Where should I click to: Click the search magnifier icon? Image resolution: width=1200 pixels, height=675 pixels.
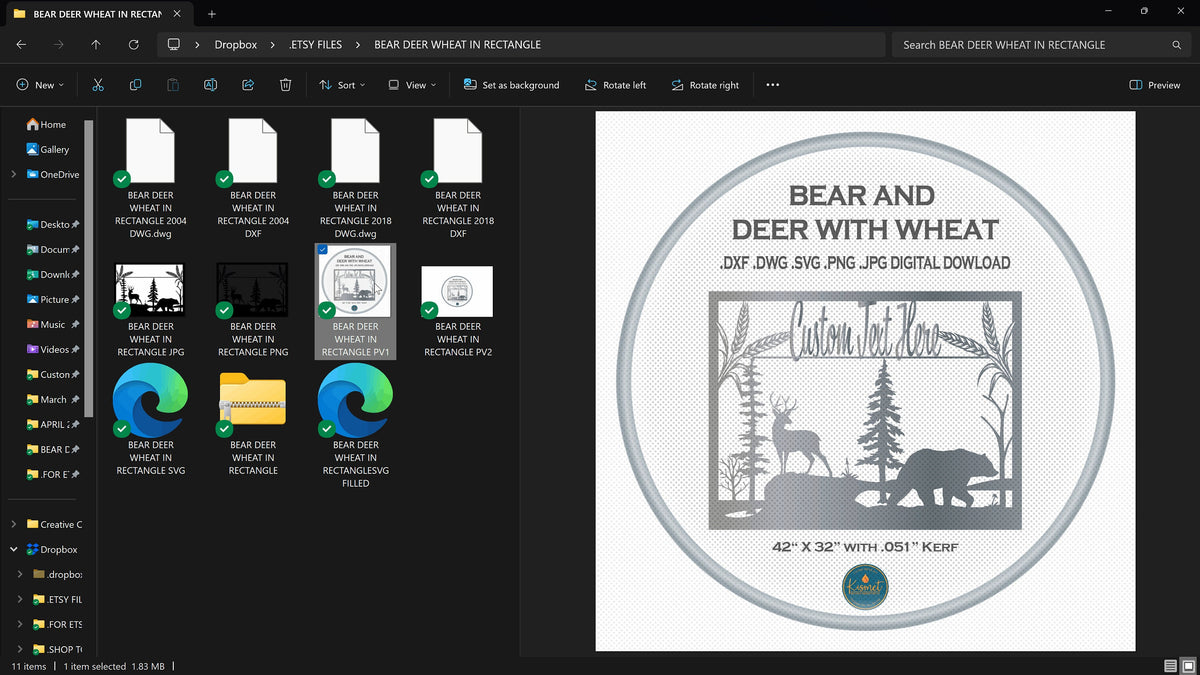click(1177, 45)
